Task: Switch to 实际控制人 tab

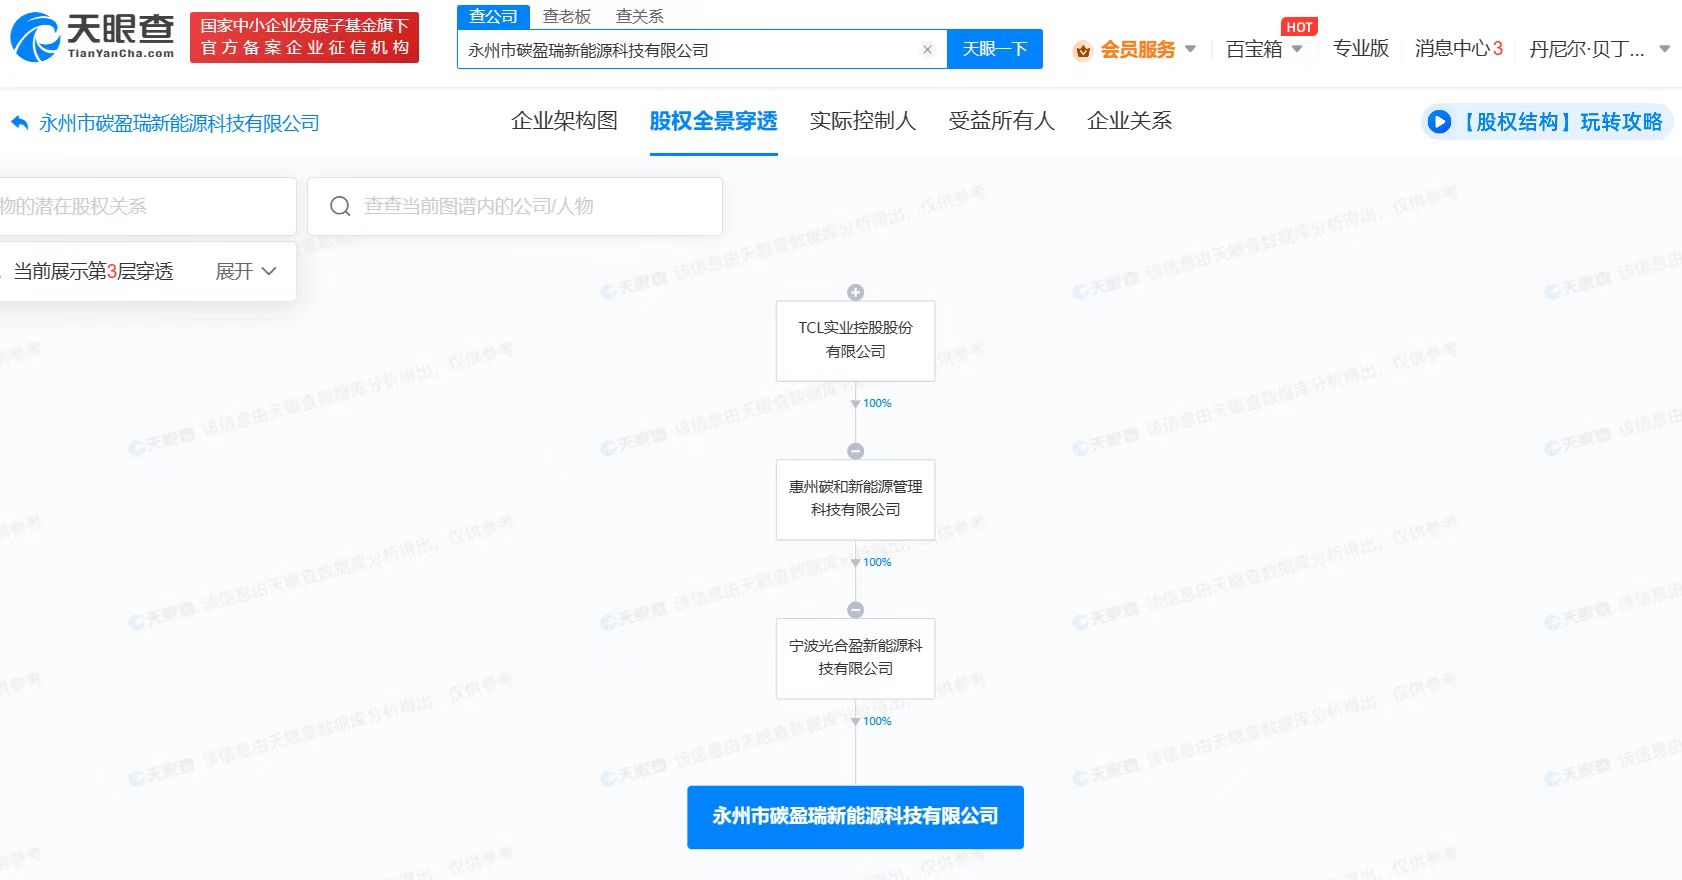Action: click(x=862, y=121)
